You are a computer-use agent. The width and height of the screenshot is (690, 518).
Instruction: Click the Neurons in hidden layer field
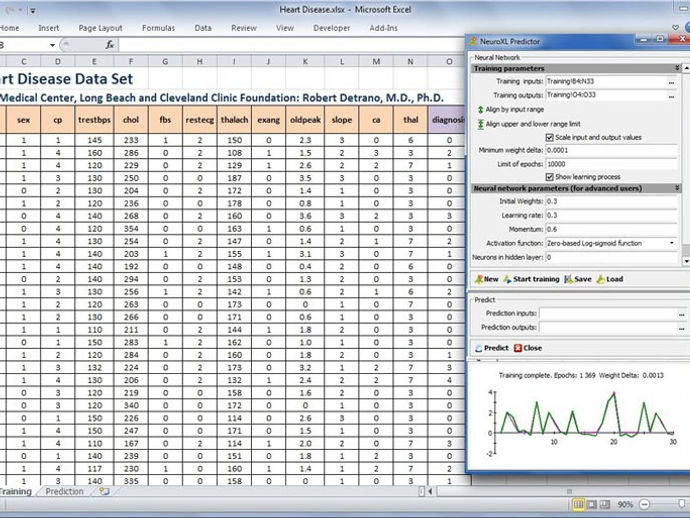pos(611,257)
